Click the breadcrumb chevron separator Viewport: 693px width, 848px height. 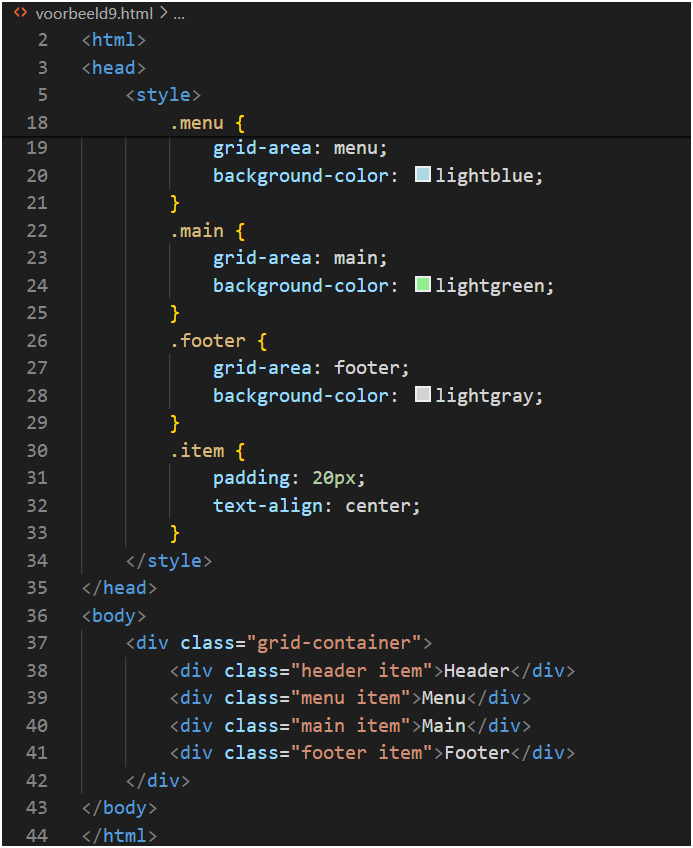pos(163,14)
